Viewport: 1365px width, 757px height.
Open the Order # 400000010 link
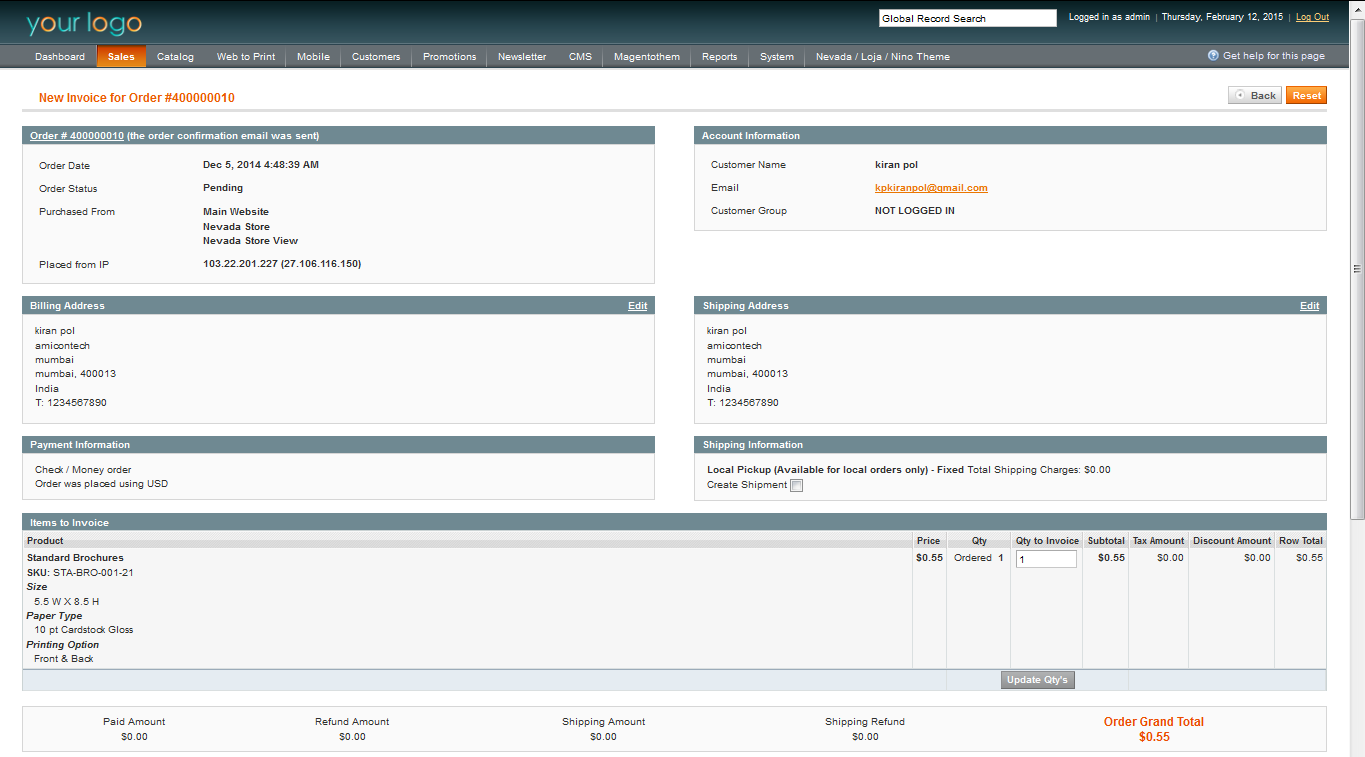pyautogui.click(x=77, y=136)
